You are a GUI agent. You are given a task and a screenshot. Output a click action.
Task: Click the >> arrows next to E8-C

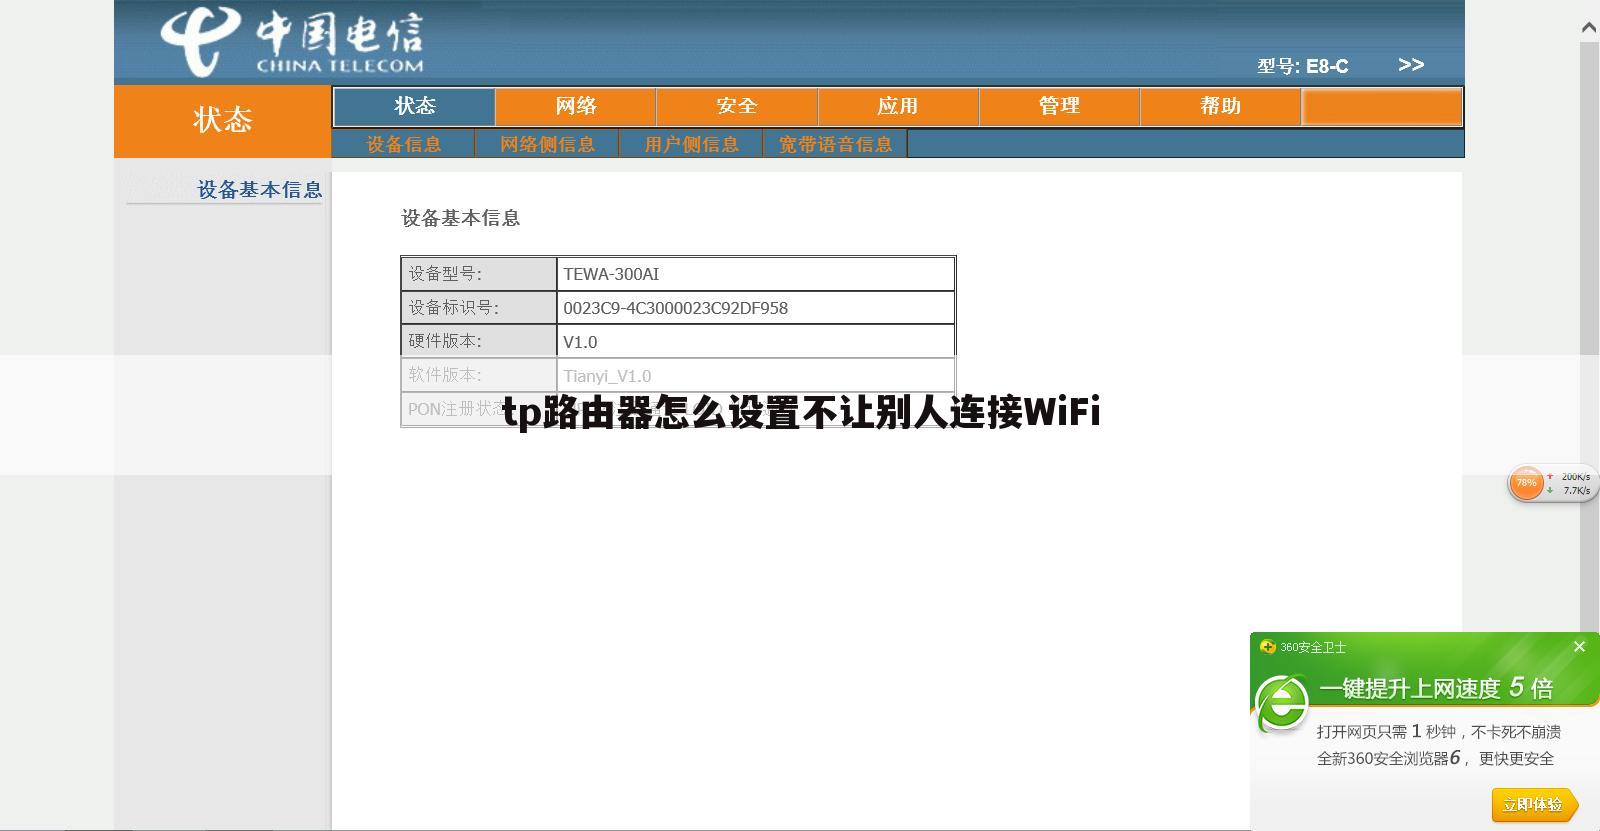1411,65
